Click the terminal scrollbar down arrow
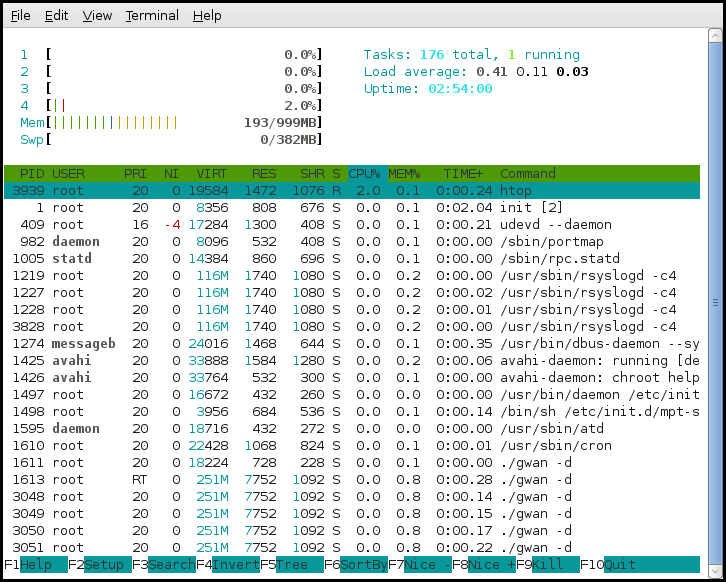This screenshot has width=726, height=582. (715, 570)
